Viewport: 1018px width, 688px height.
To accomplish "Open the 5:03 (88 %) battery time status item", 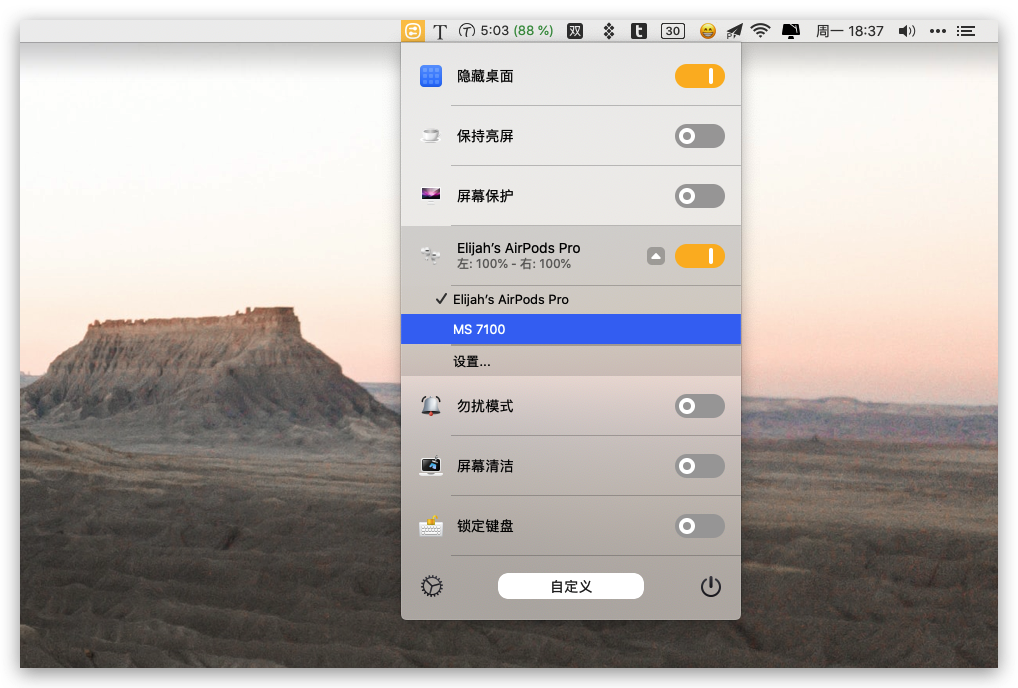I will point(506,31).
